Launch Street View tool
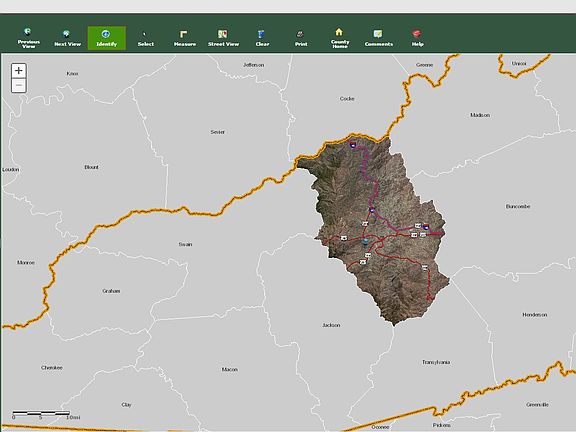Image resolution: width=576 pixels, height=432 pixels. coord(223,38)
